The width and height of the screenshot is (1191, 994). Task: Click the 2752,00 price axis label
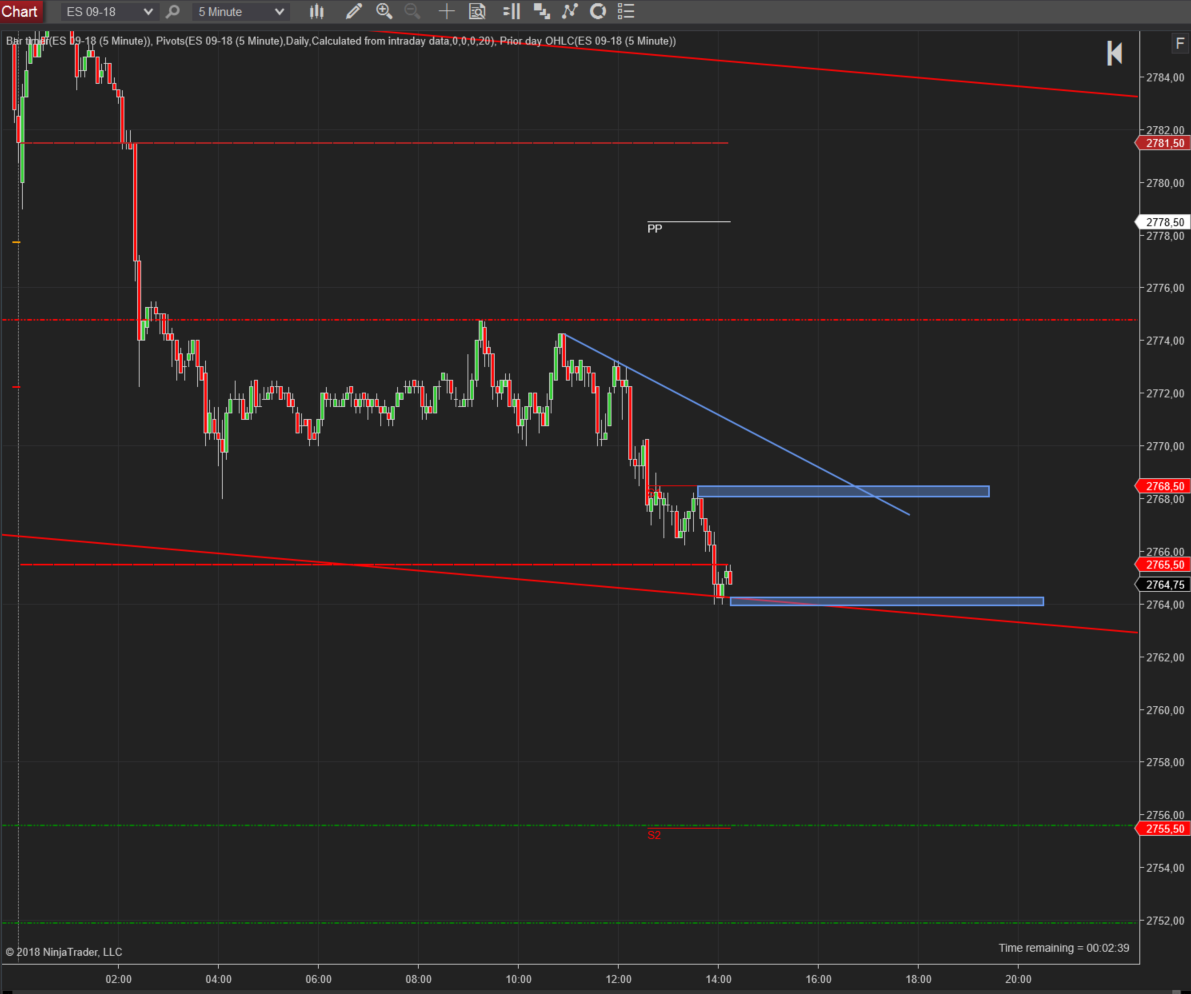pyautogui.click(x=1165, y=920)
